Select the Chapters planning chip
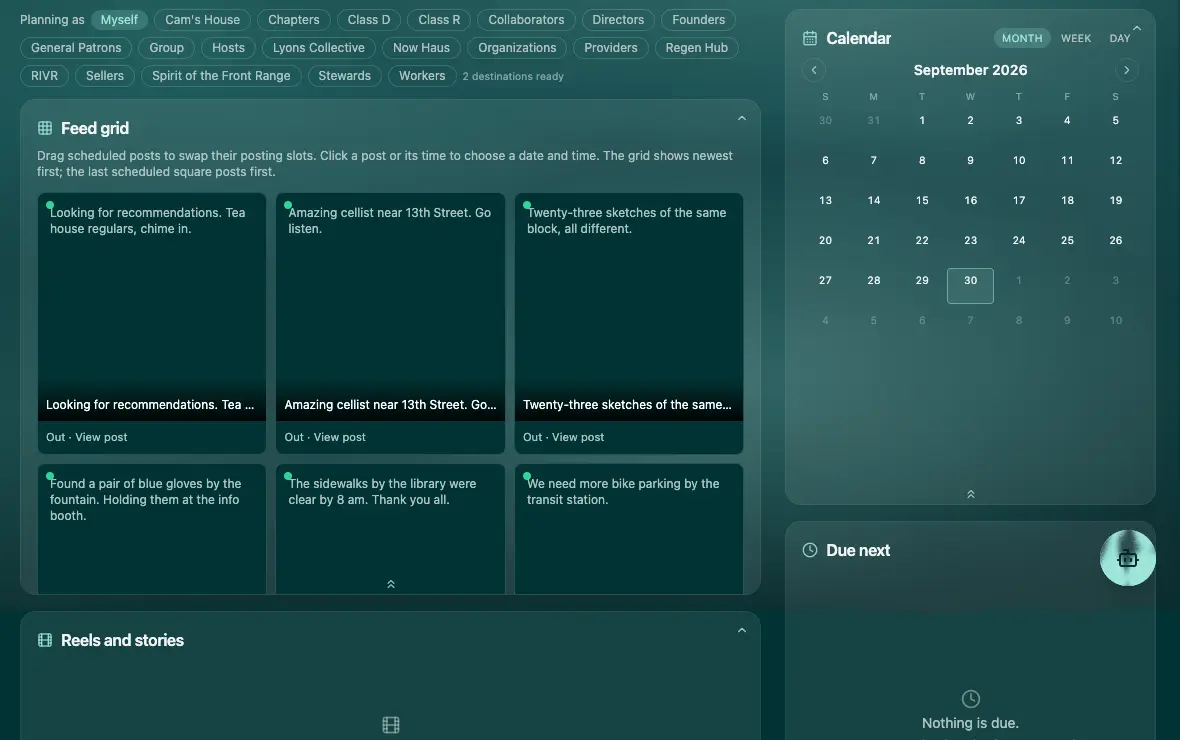The height and width of the screenshot is (740, 1180). (x=293, y=20)
